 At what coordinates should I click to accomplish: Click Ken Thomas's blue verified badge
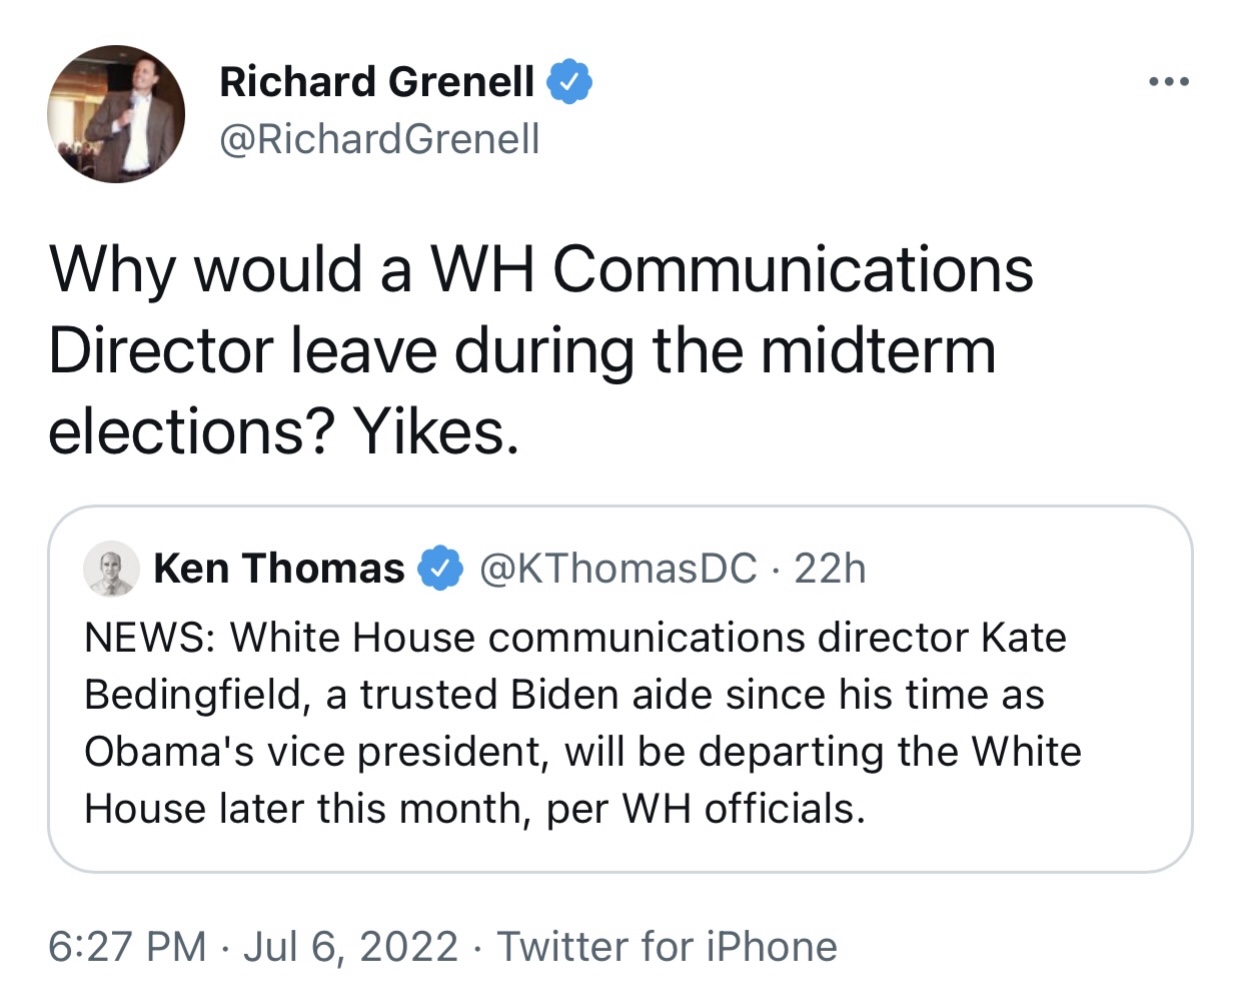[441, 568]
